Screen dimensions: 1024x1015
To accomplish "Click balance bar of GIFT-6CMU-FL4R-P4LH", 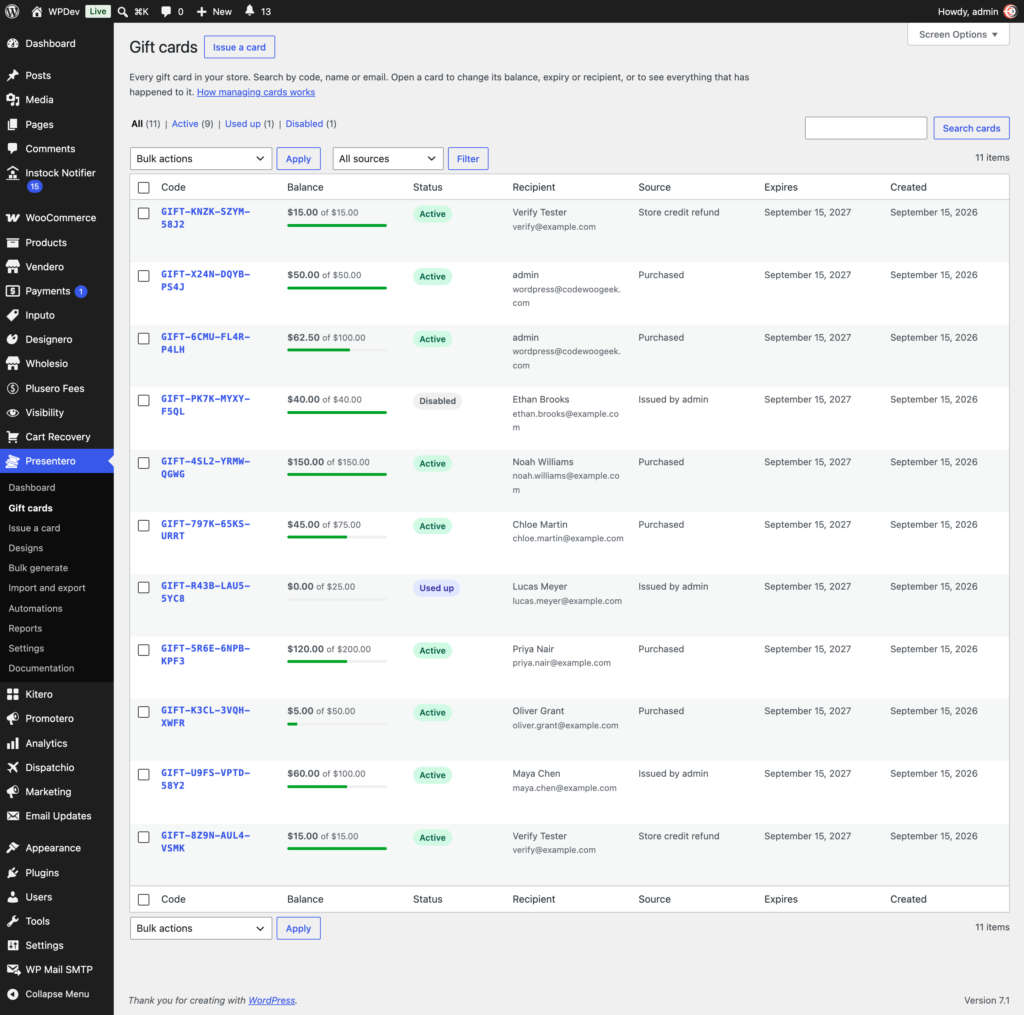I will [337, 350].
